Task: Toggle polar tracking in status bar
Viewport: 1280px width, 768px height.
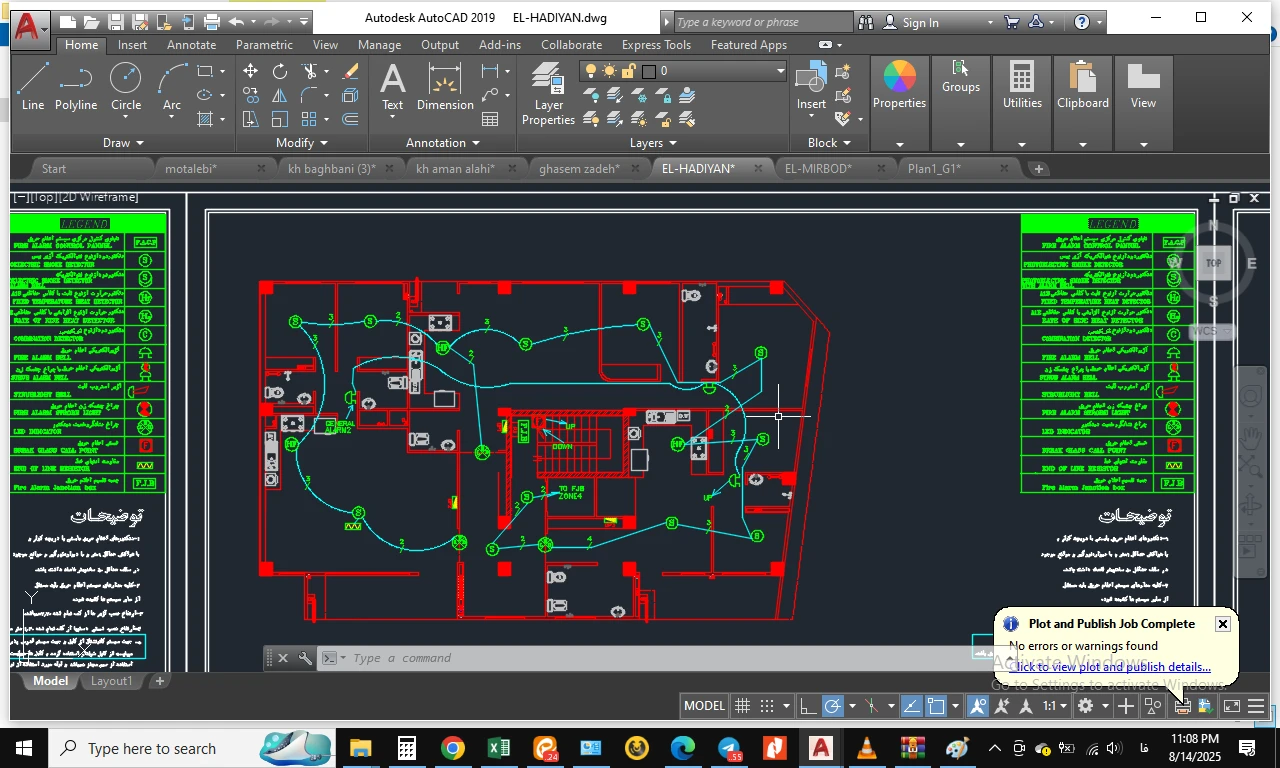Action: (x=832, y=706)
